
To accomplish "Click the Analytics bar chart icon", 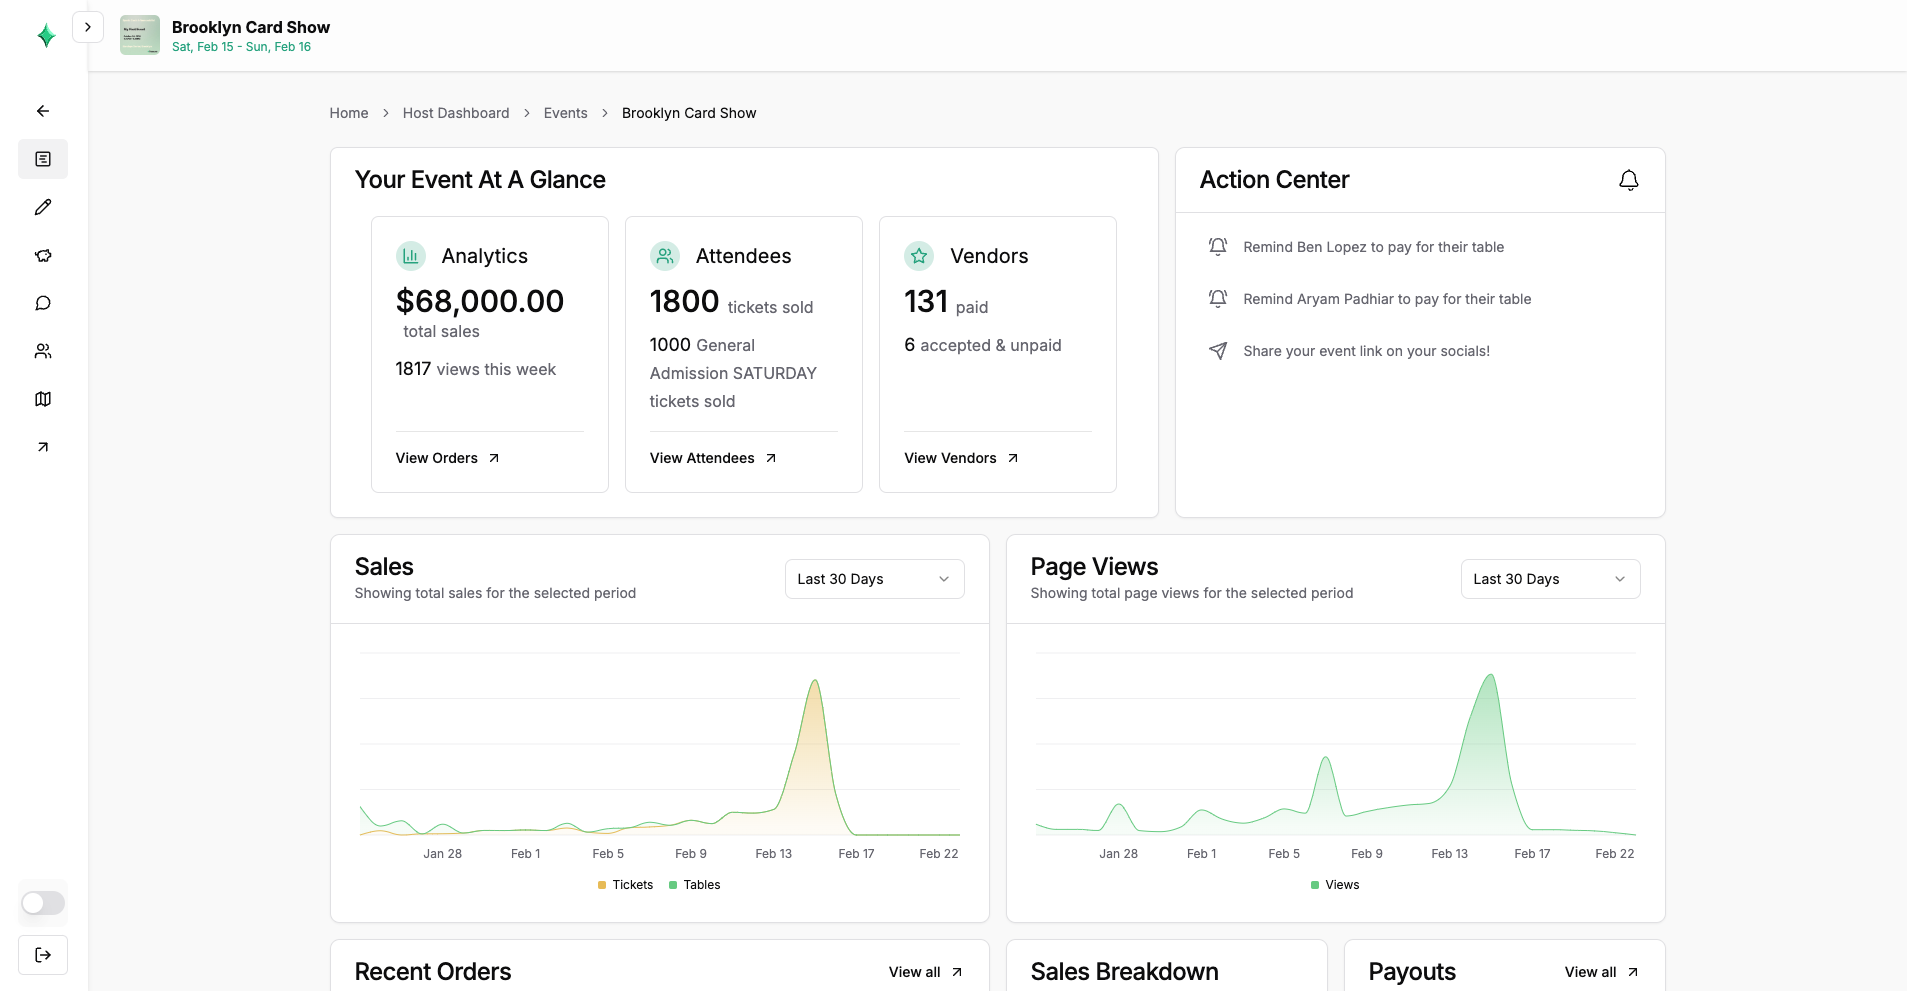I will click(411, 256).
